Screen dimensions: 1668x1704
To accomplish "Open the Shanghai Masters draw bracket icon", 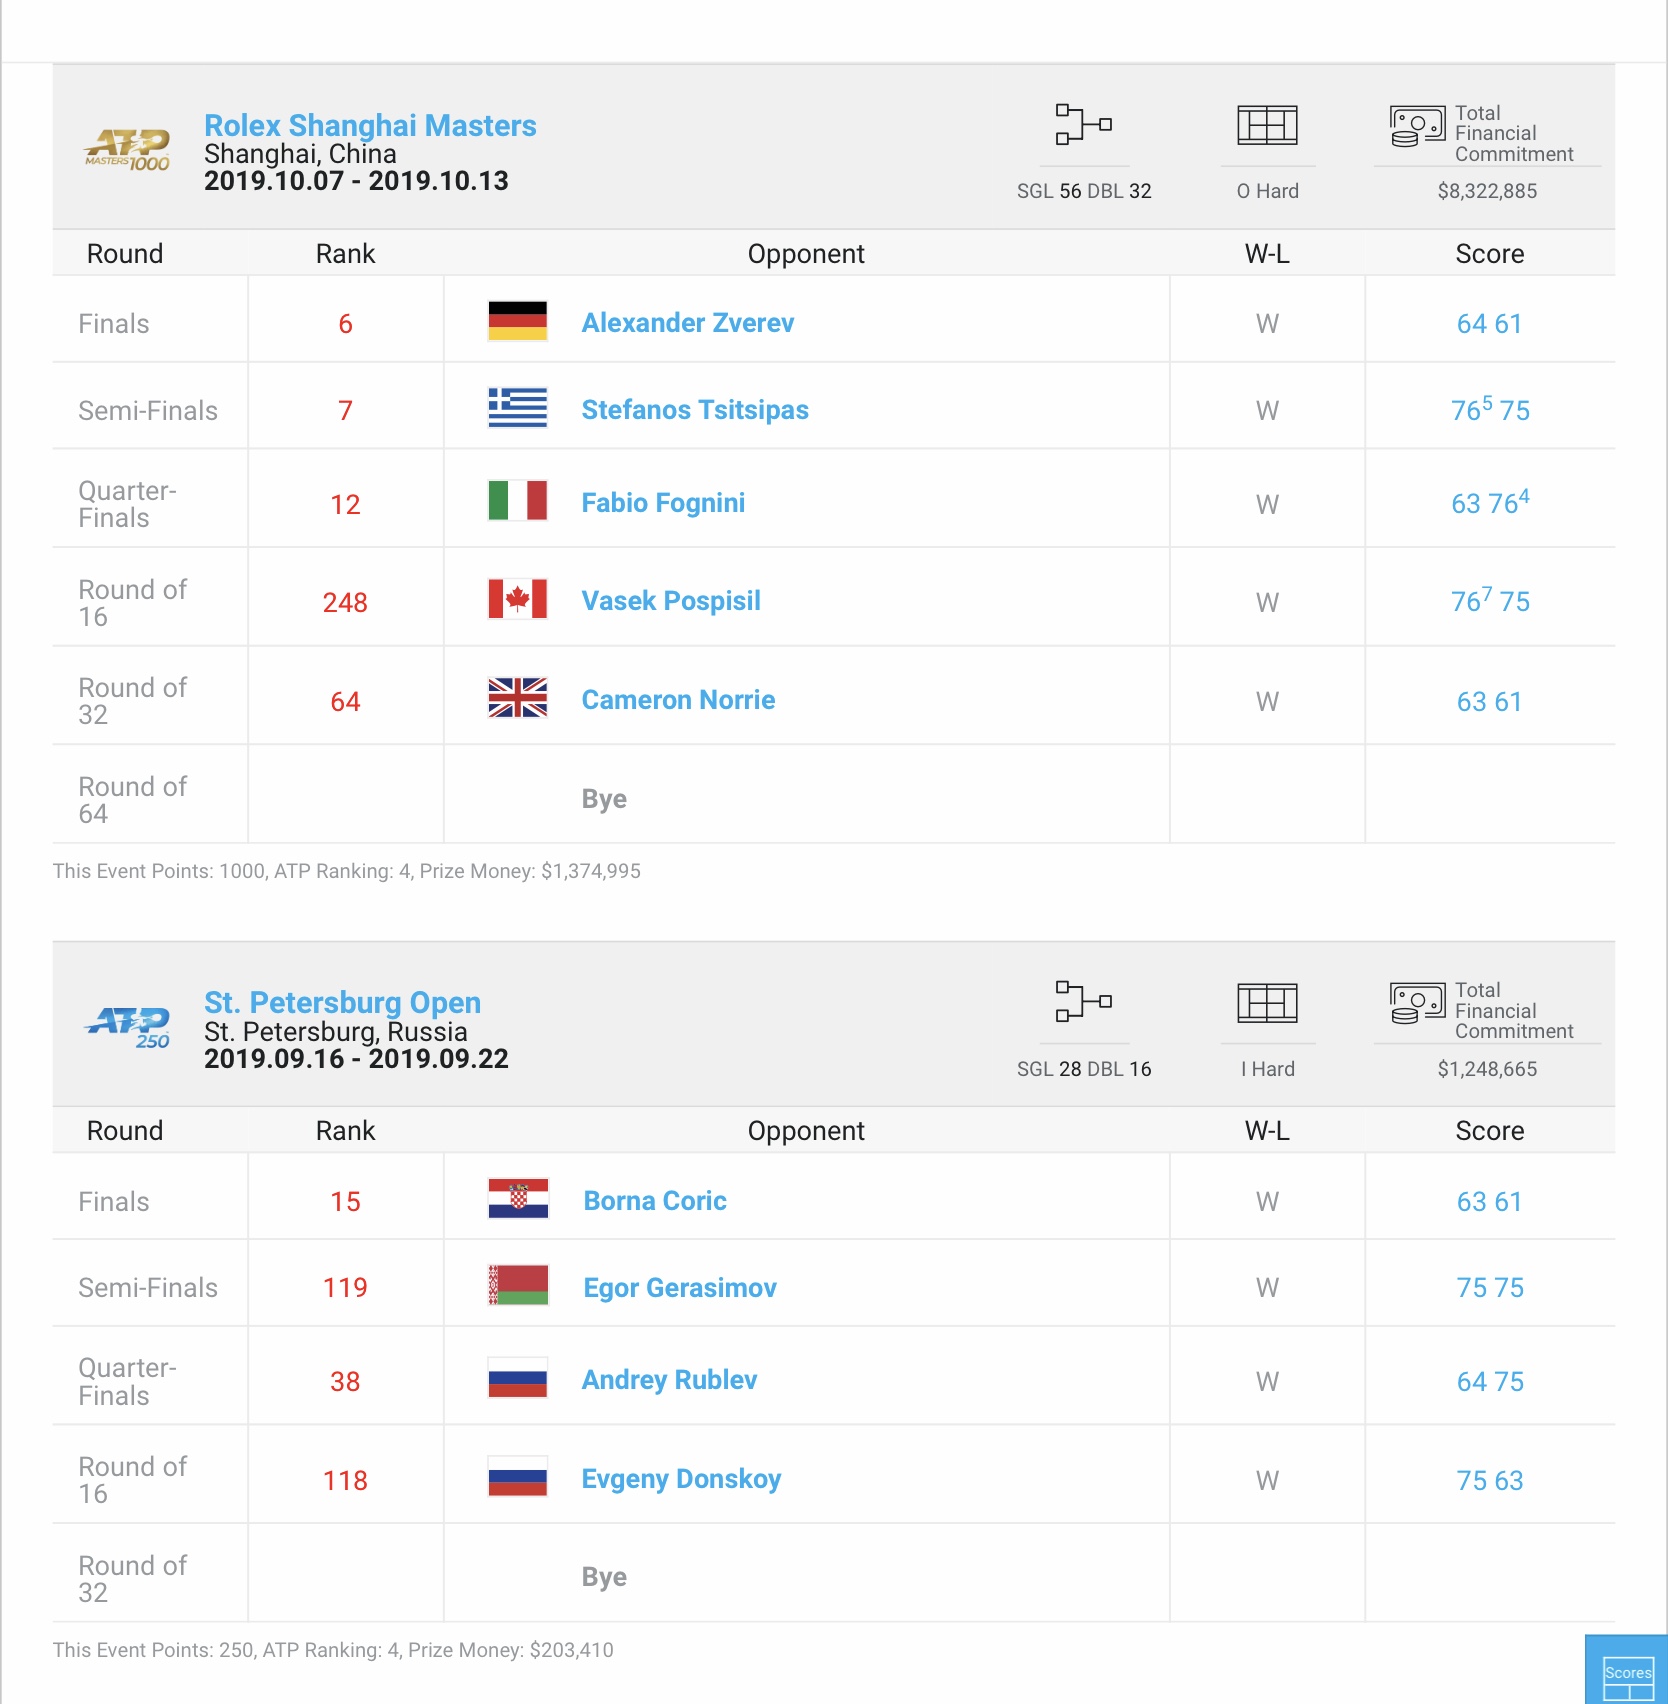I will (x=1084, y=125).
